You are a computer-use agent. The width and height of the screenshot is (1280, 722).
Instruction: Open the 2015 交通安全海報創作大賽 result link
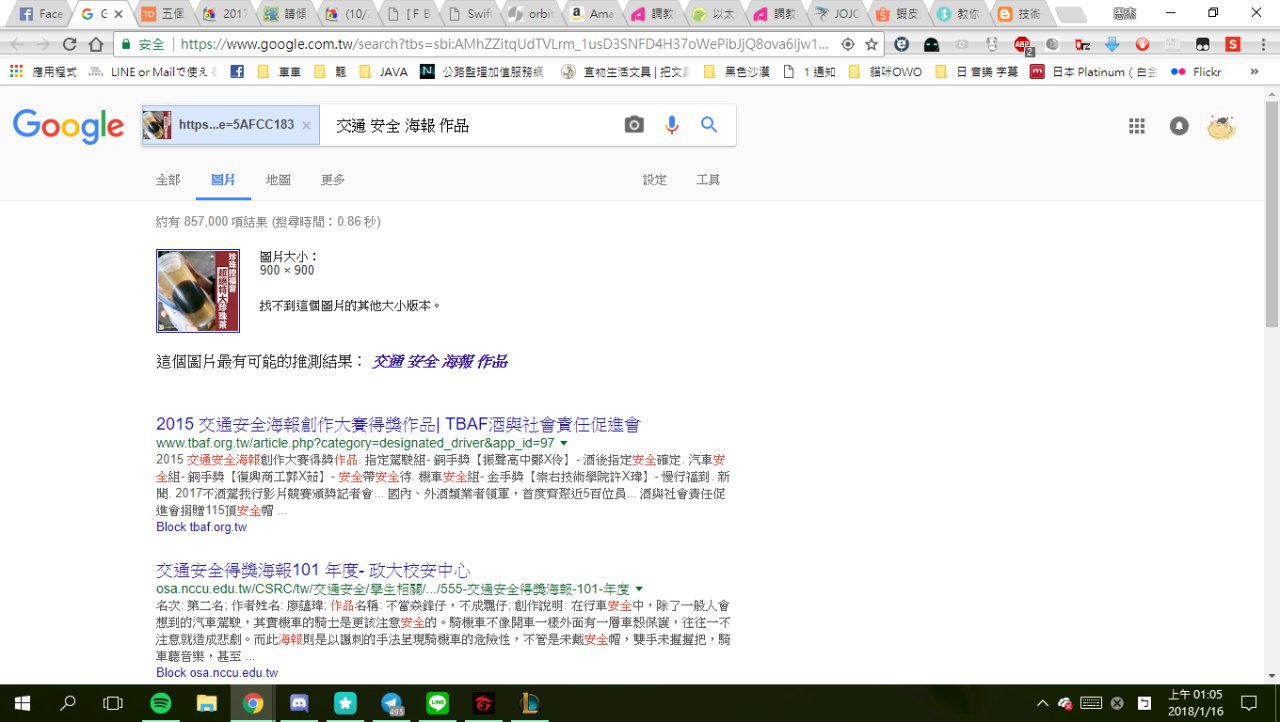coord(398,424)
